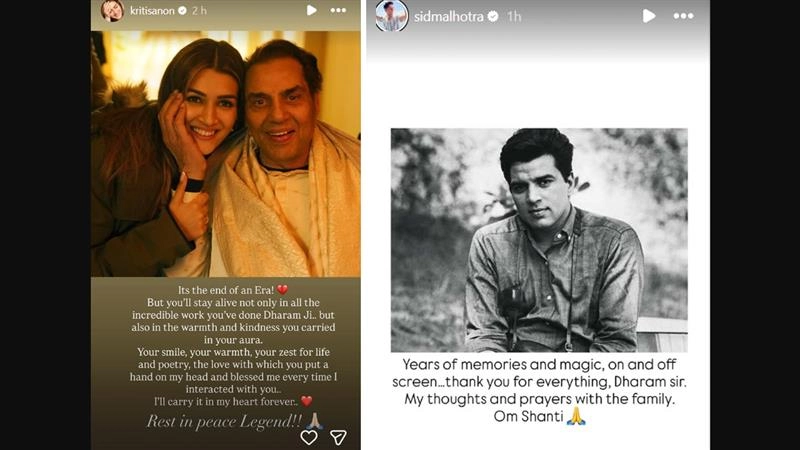This screenshot has height=450, width=800.
Task: Click the "Rest in peace Legend!!" text
Action: tap(224, 421)
